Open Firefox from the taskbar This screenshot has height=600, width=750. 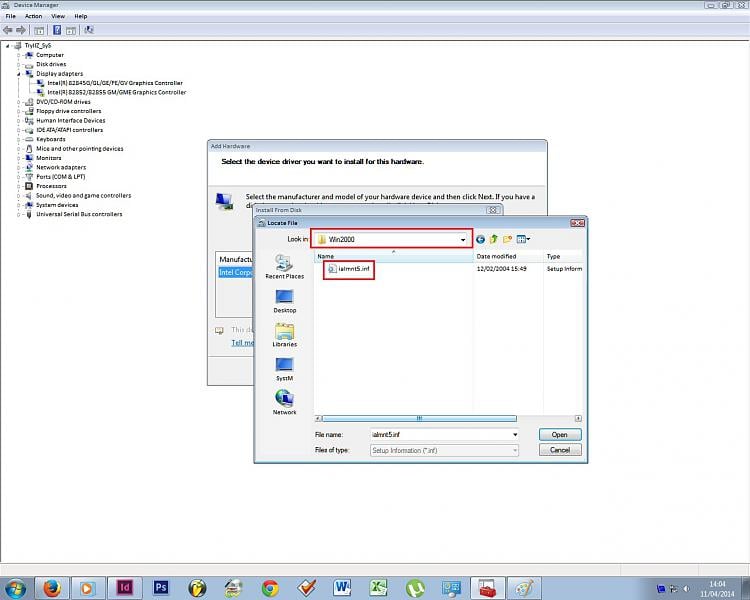52,588
